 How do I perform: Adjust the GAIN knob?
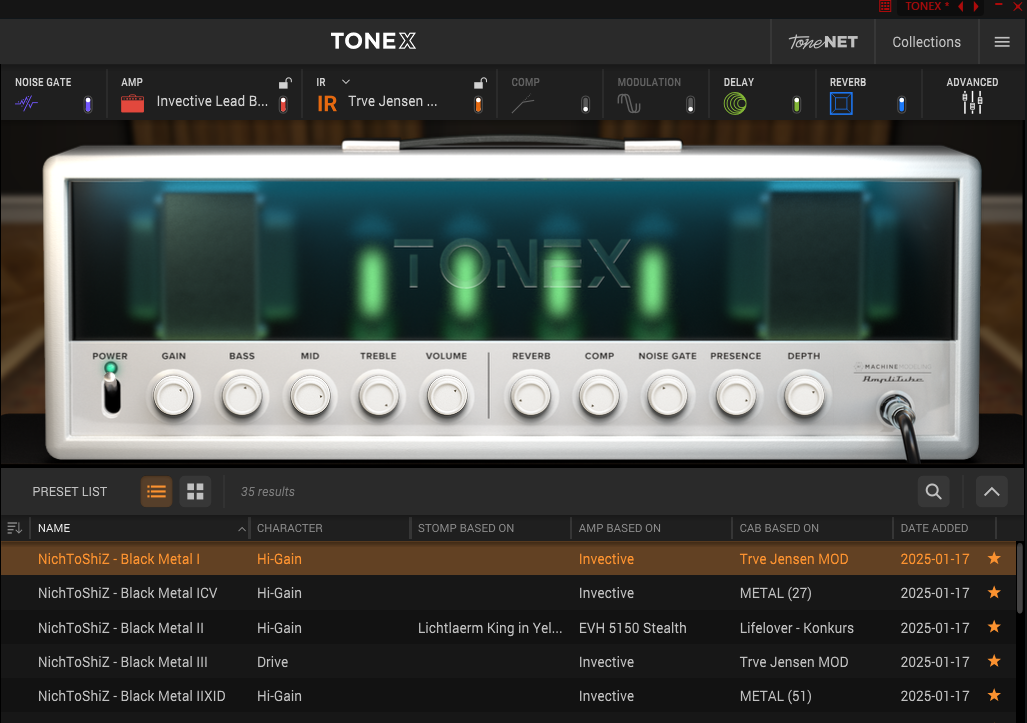[x=174, y=396]
